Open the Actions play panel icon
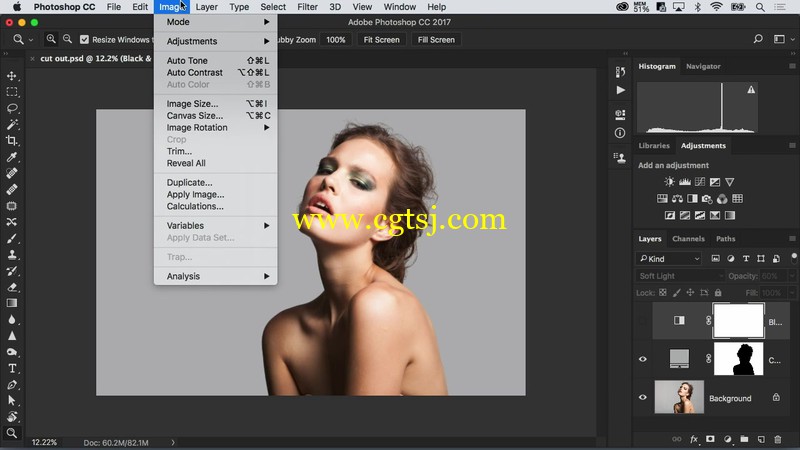 pyautogui.click(x=620, y=90)
